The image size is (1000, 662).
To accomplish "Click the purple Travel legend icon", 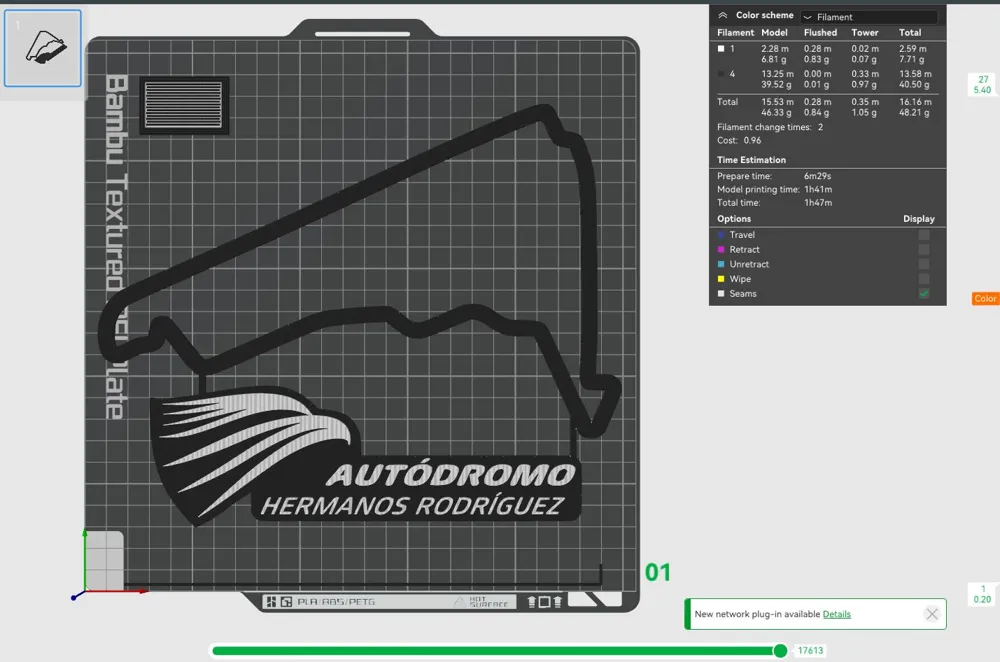I will [x=721, y=234].
